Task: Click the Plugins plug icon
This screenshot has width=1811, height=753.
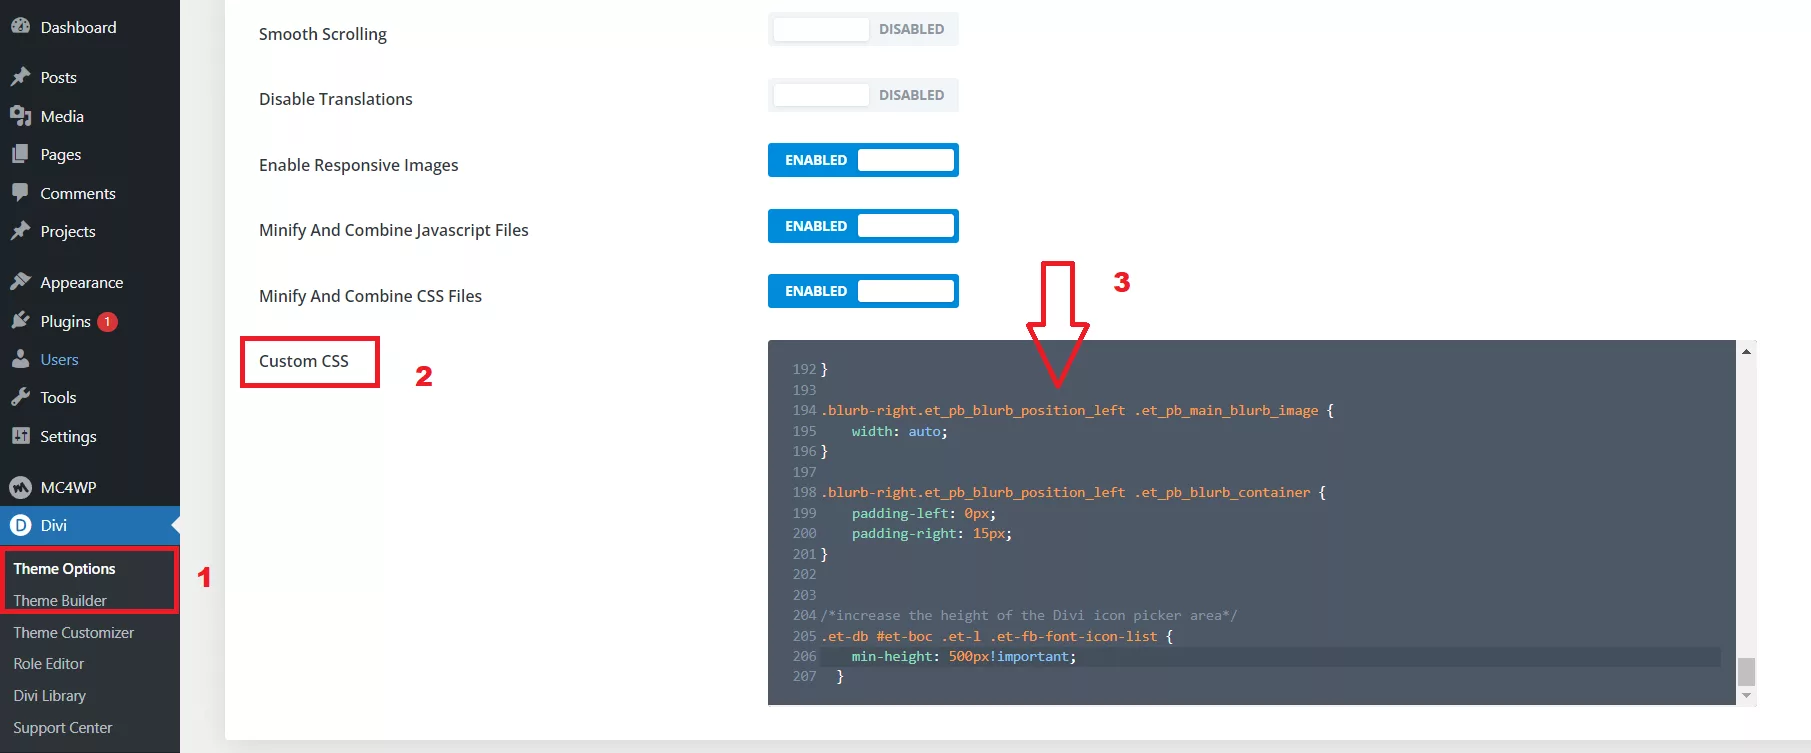Action: [x=20, y=321]
